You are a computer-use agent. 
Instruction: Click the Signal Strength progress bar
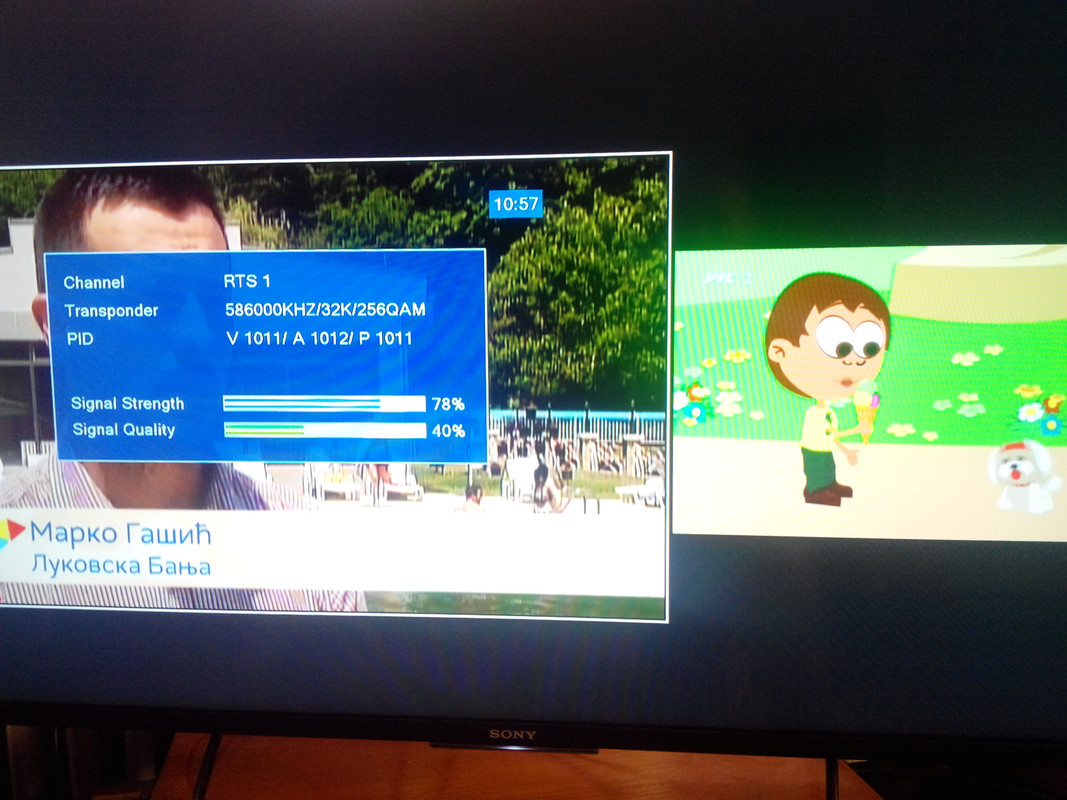tap(324, 403)
